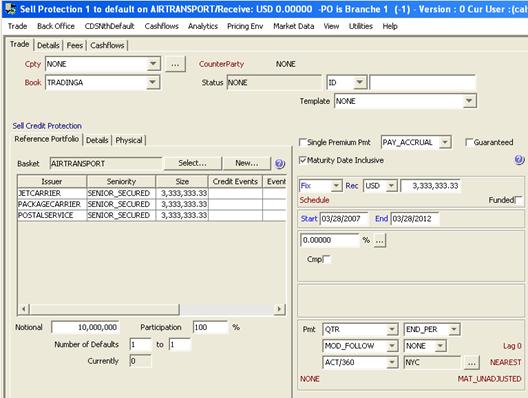Click the application icon in the title bar
Screen dimensions: 528x398
coord(10,9)
